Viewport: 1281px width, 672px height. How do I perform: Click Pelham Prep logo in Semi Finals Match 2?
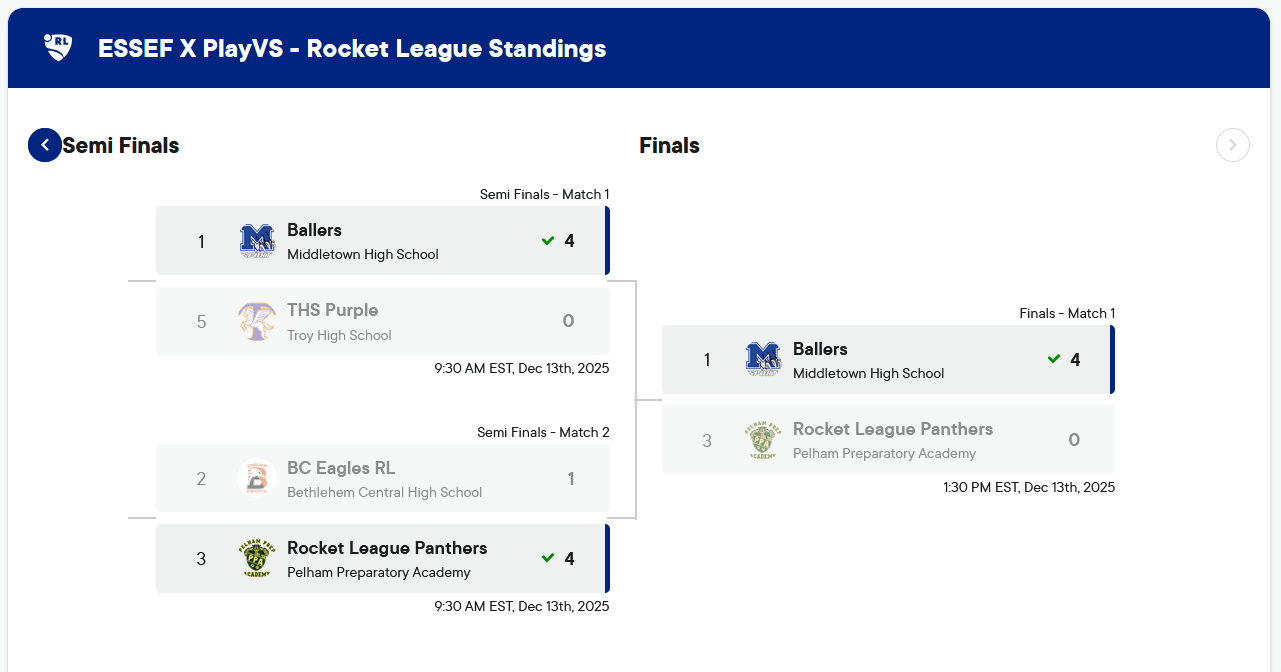(257, 559)
